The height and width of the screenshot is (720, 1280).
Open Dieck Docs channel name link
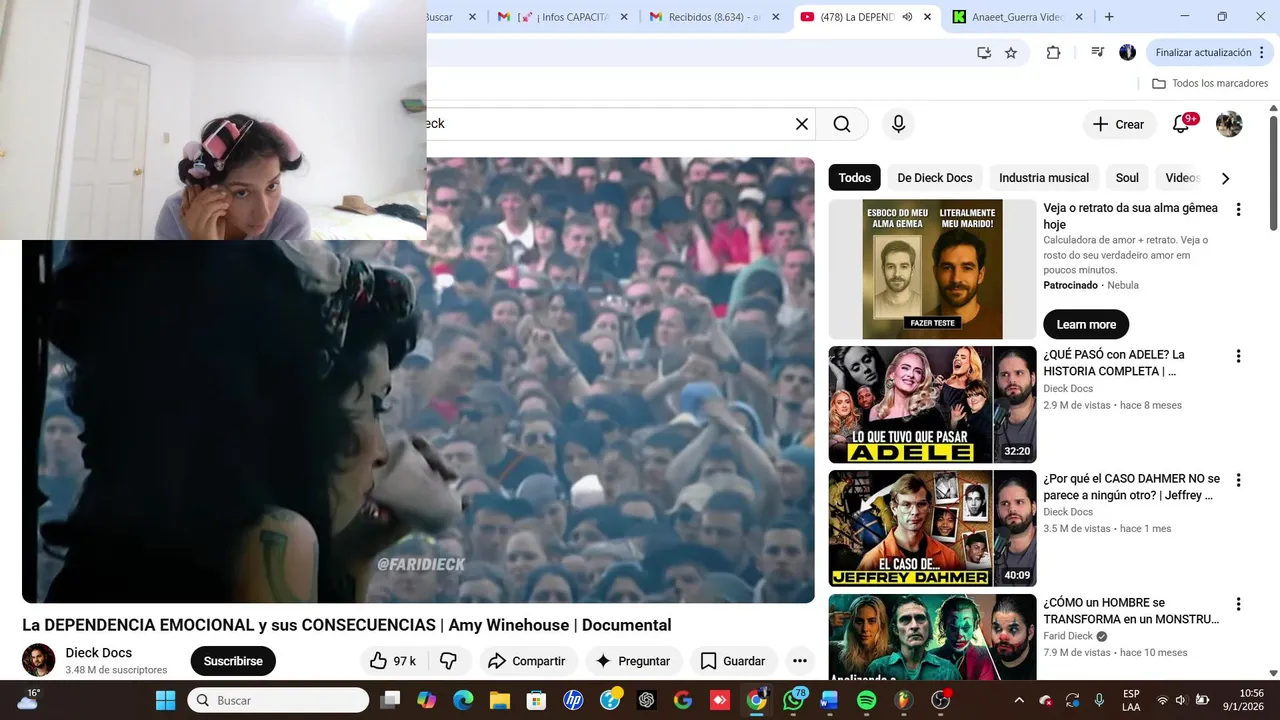98,653
